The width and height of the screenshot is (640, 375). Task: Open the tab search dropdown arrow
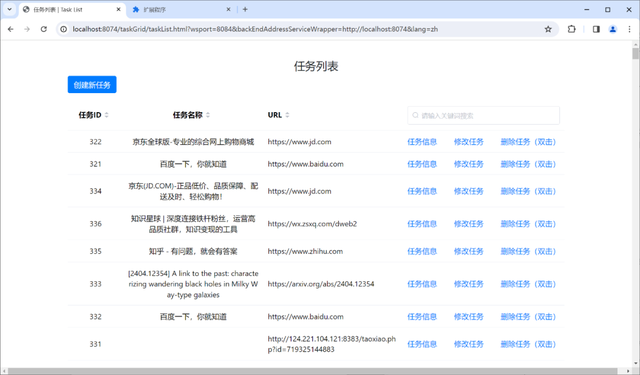pyautogui.click(x=9, y=9)
